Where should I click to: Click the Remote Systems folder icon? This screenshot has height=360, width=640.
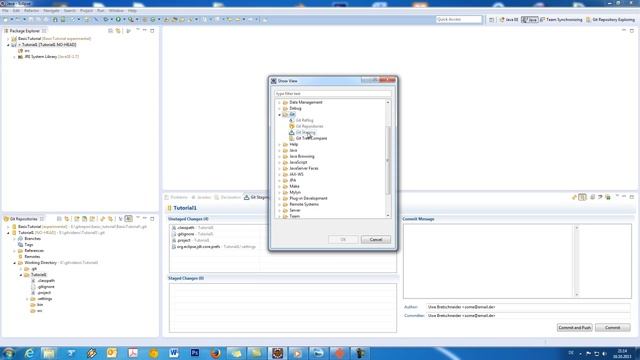285,204
